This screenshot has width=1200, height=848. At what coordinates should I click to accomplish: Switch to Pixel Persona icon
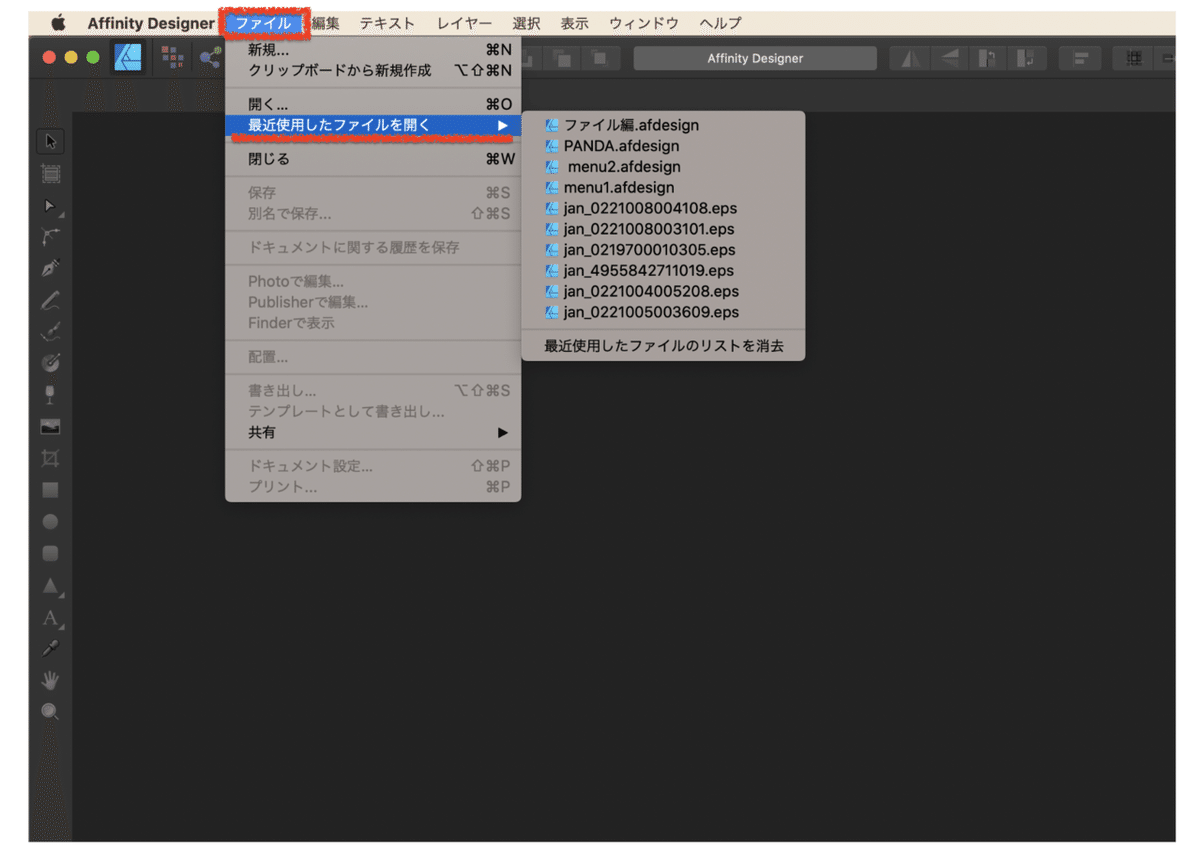[x=172, y=58]
